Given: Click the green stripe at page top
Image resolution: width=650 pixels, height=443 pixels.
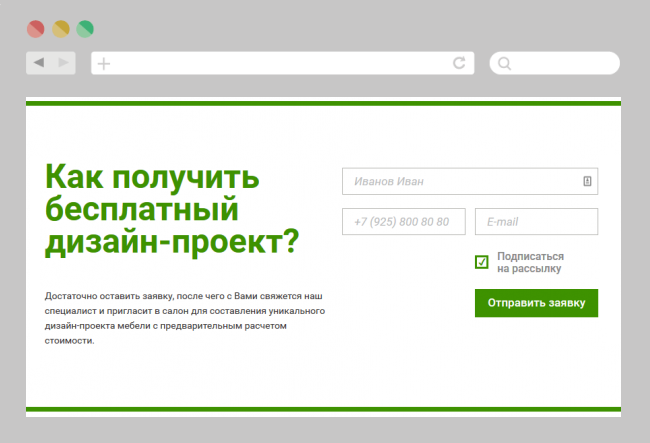Looking at the screenshot, I should pyautogui.click(x=323, y=103).
